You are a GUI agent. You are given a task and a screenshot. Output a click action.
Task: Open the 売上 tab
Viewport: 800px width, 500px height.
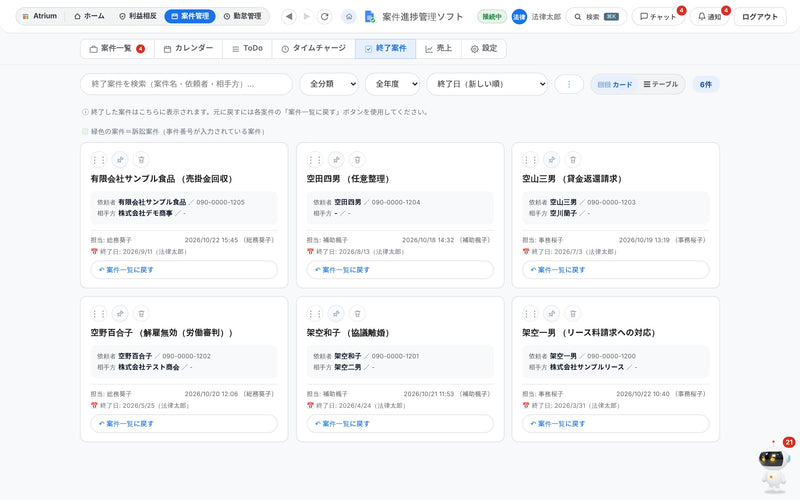coord(439,48)
